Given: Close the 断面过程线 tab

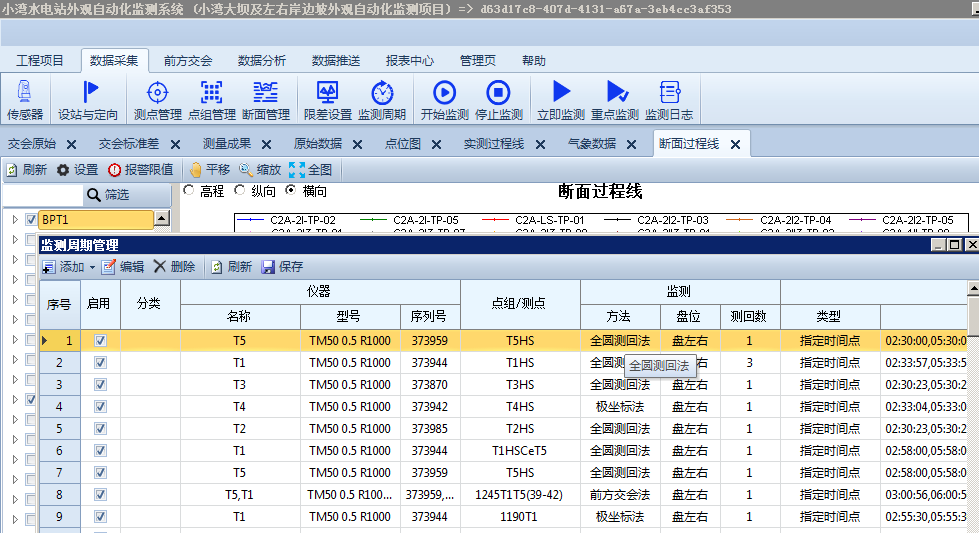Looking at the screenshot, I should coord(735,145).
